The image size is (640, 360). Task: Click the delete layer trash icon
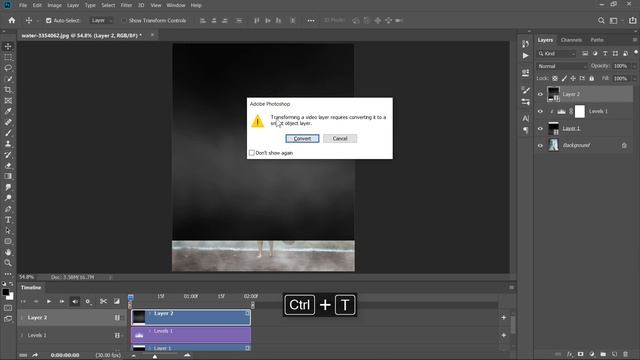(x=626, y=354)
